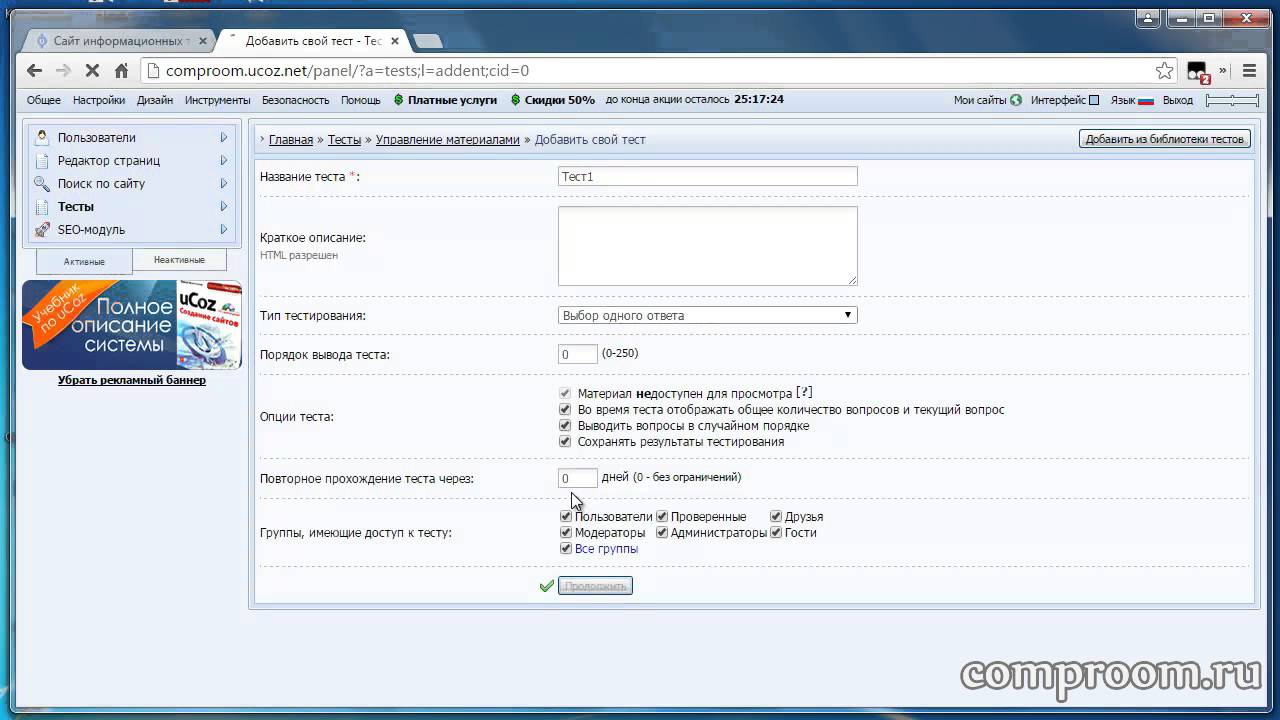Open the Настройки menu
The width and height of the screenshot is (1280, 720).
99,100
